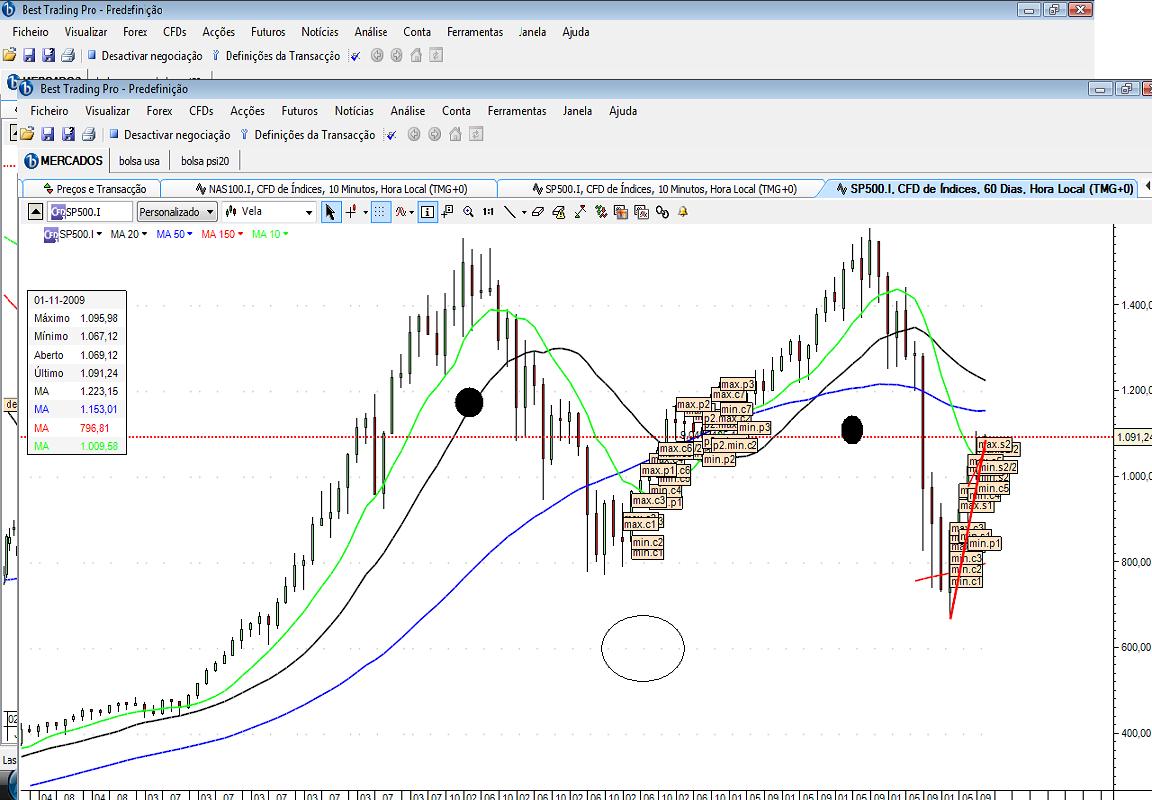Open the Personalizado period dropdown
Viewport: 1152px width, 800px height.
click(176, 212)
